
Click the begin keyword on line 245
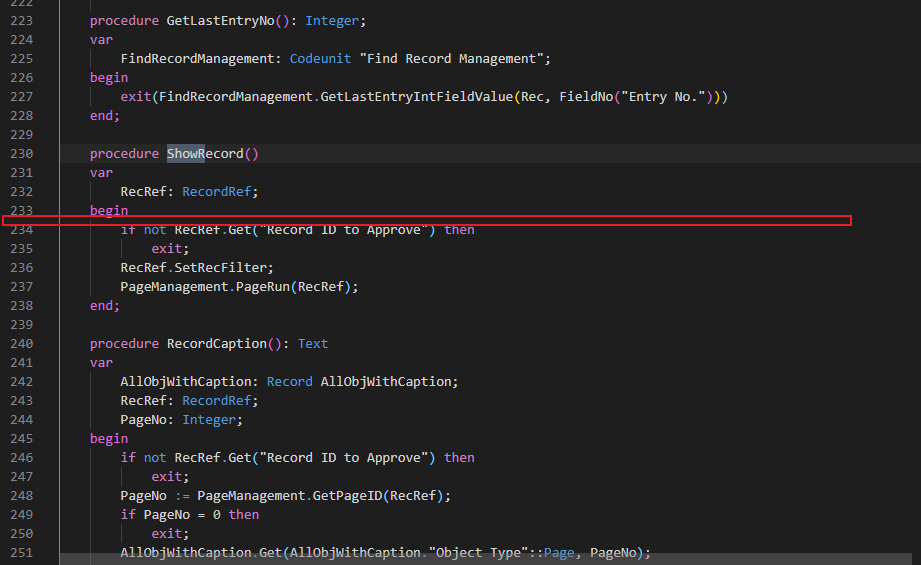point(109,439)
